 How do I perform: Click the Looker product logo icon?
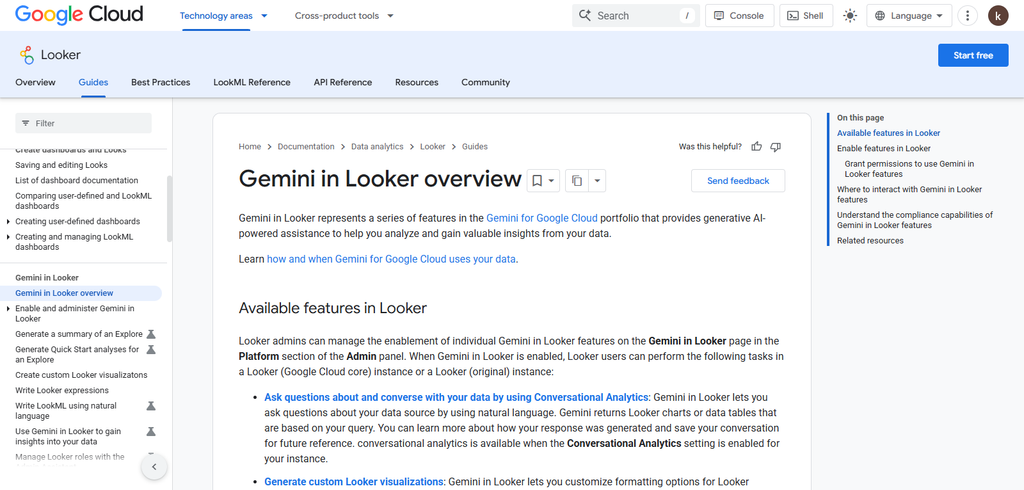pos(26,55)
